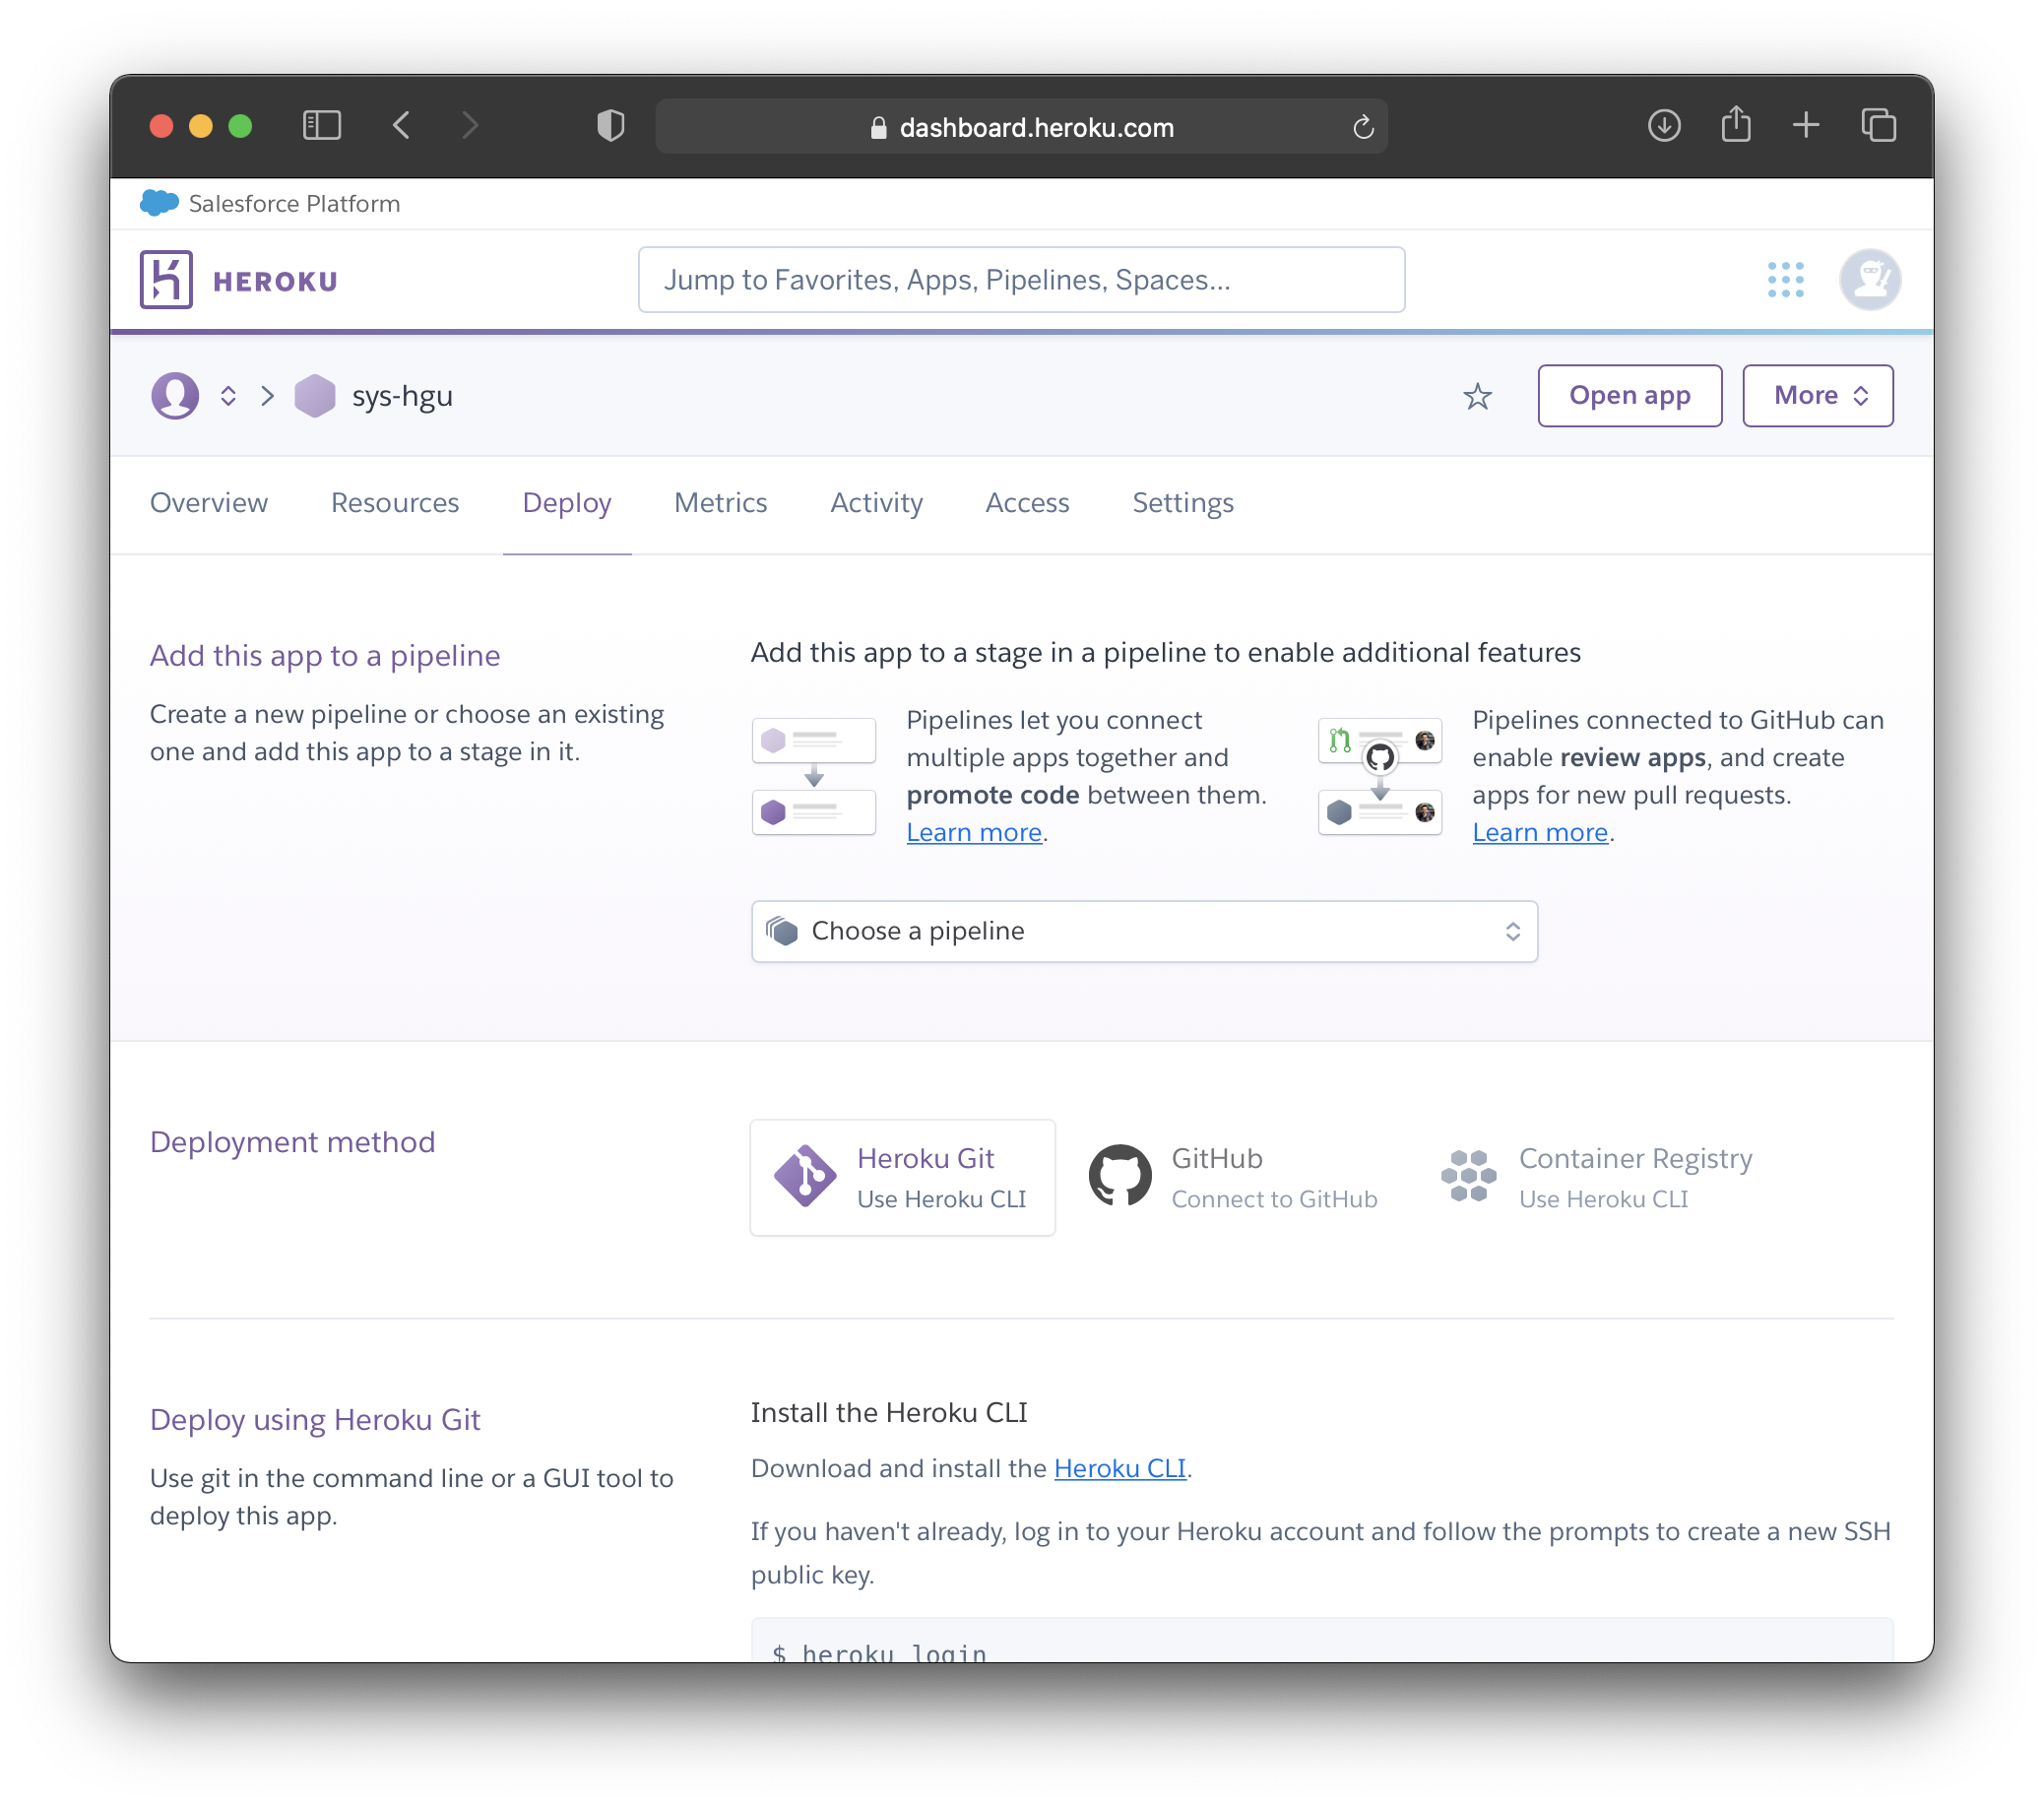Expand the account switcher arrows in breadcrumb

228,396
